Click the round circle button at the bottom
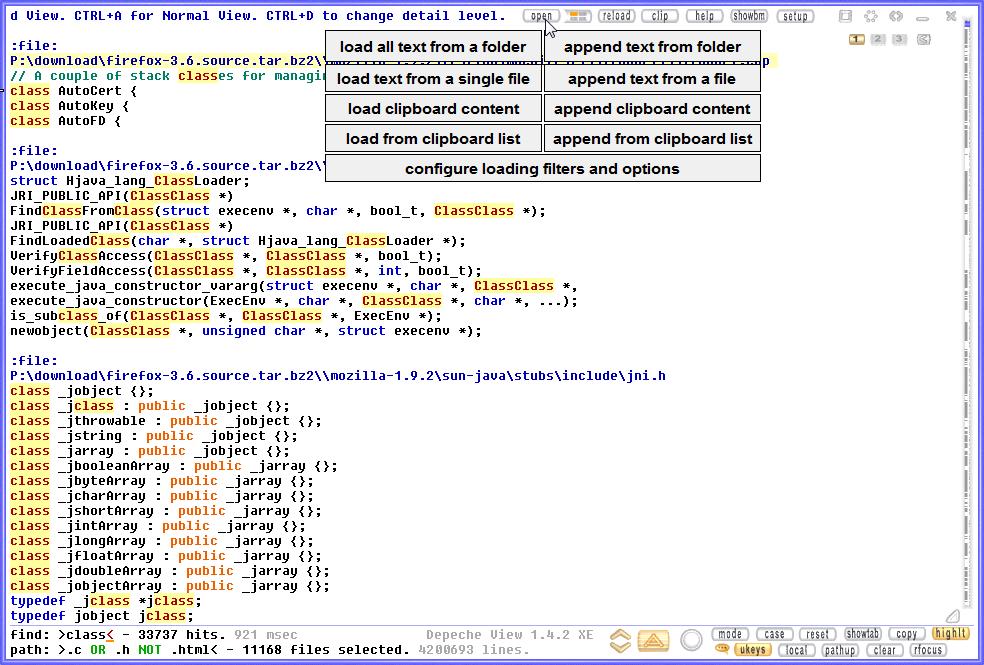 [691, 640]
